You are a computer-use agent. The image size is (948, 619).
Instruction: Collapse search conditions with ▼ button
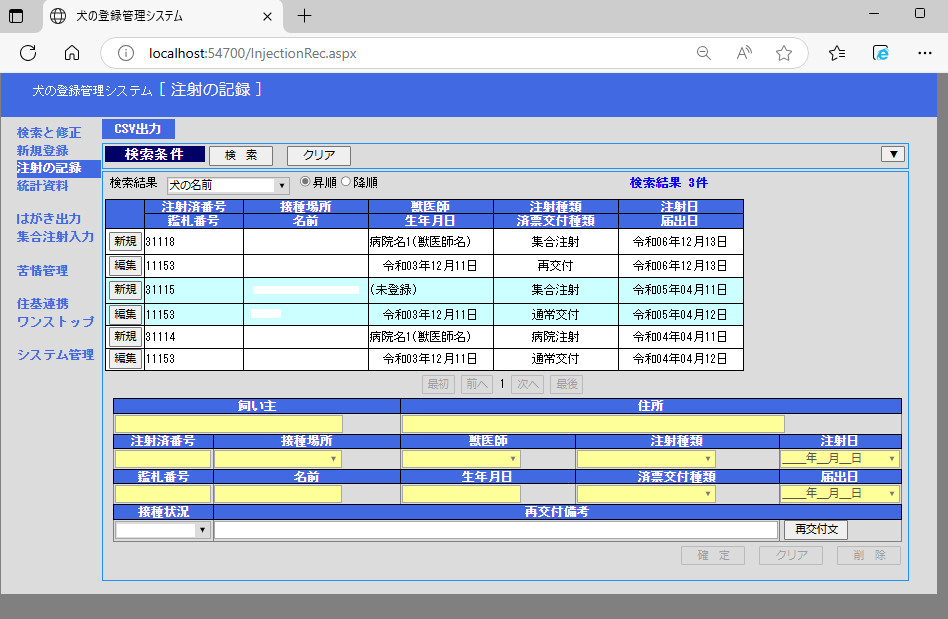pos(892,154)
